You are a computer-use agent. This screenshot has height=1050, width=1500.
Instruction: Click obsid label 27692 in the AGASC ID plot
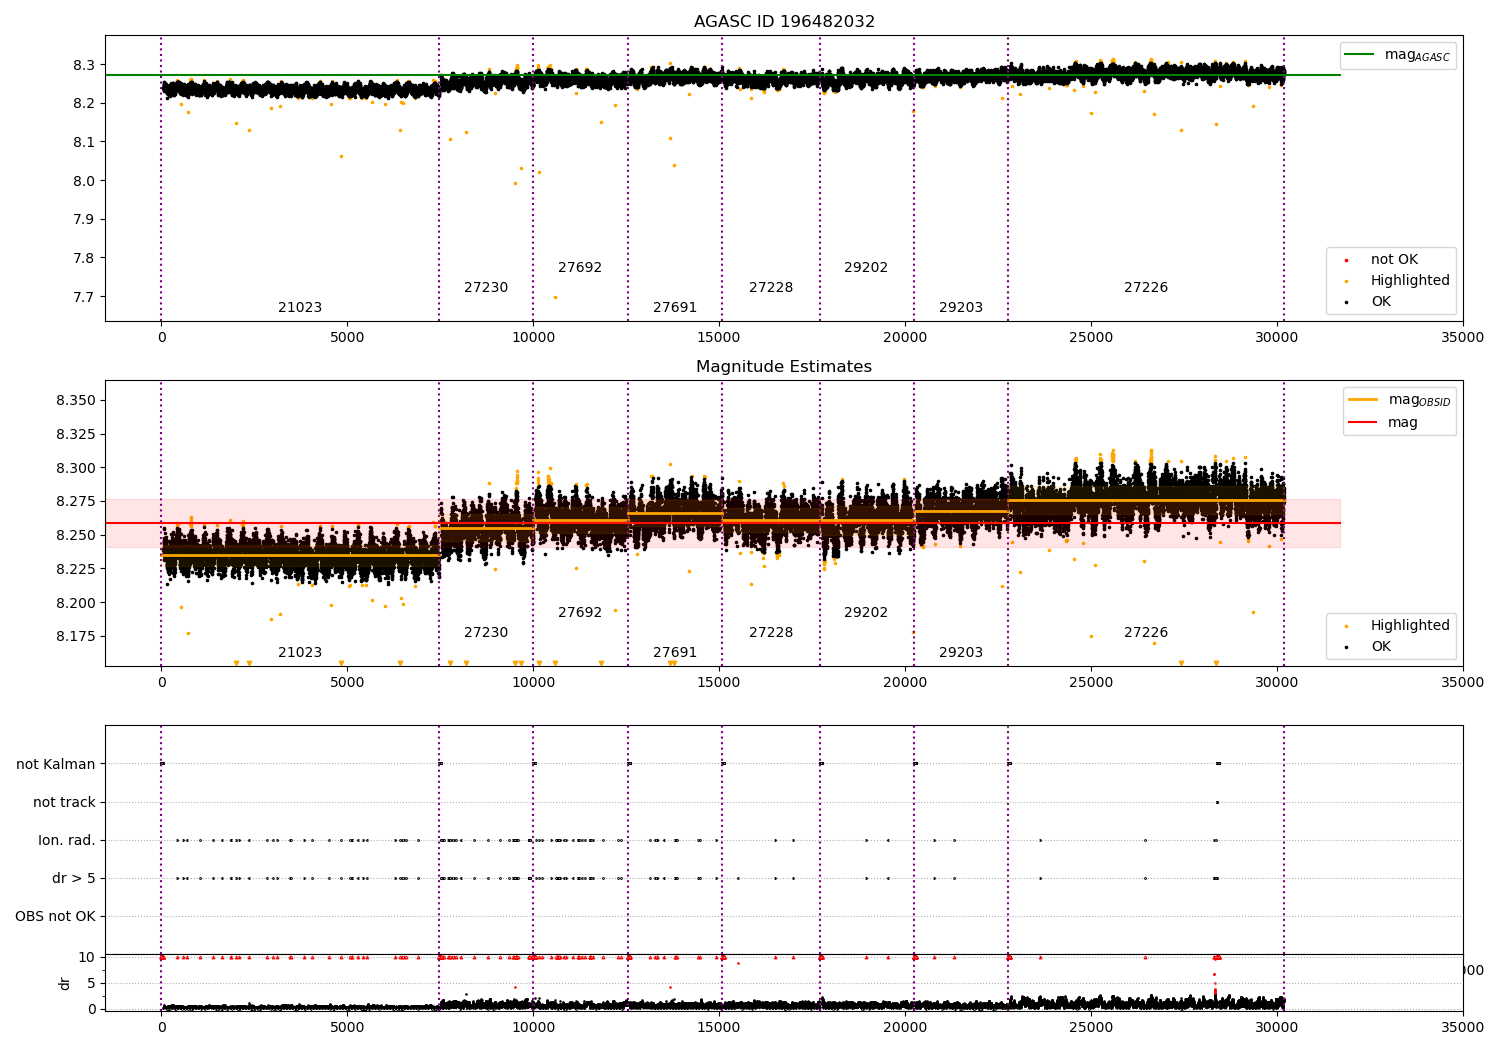(x=580, y=268)
